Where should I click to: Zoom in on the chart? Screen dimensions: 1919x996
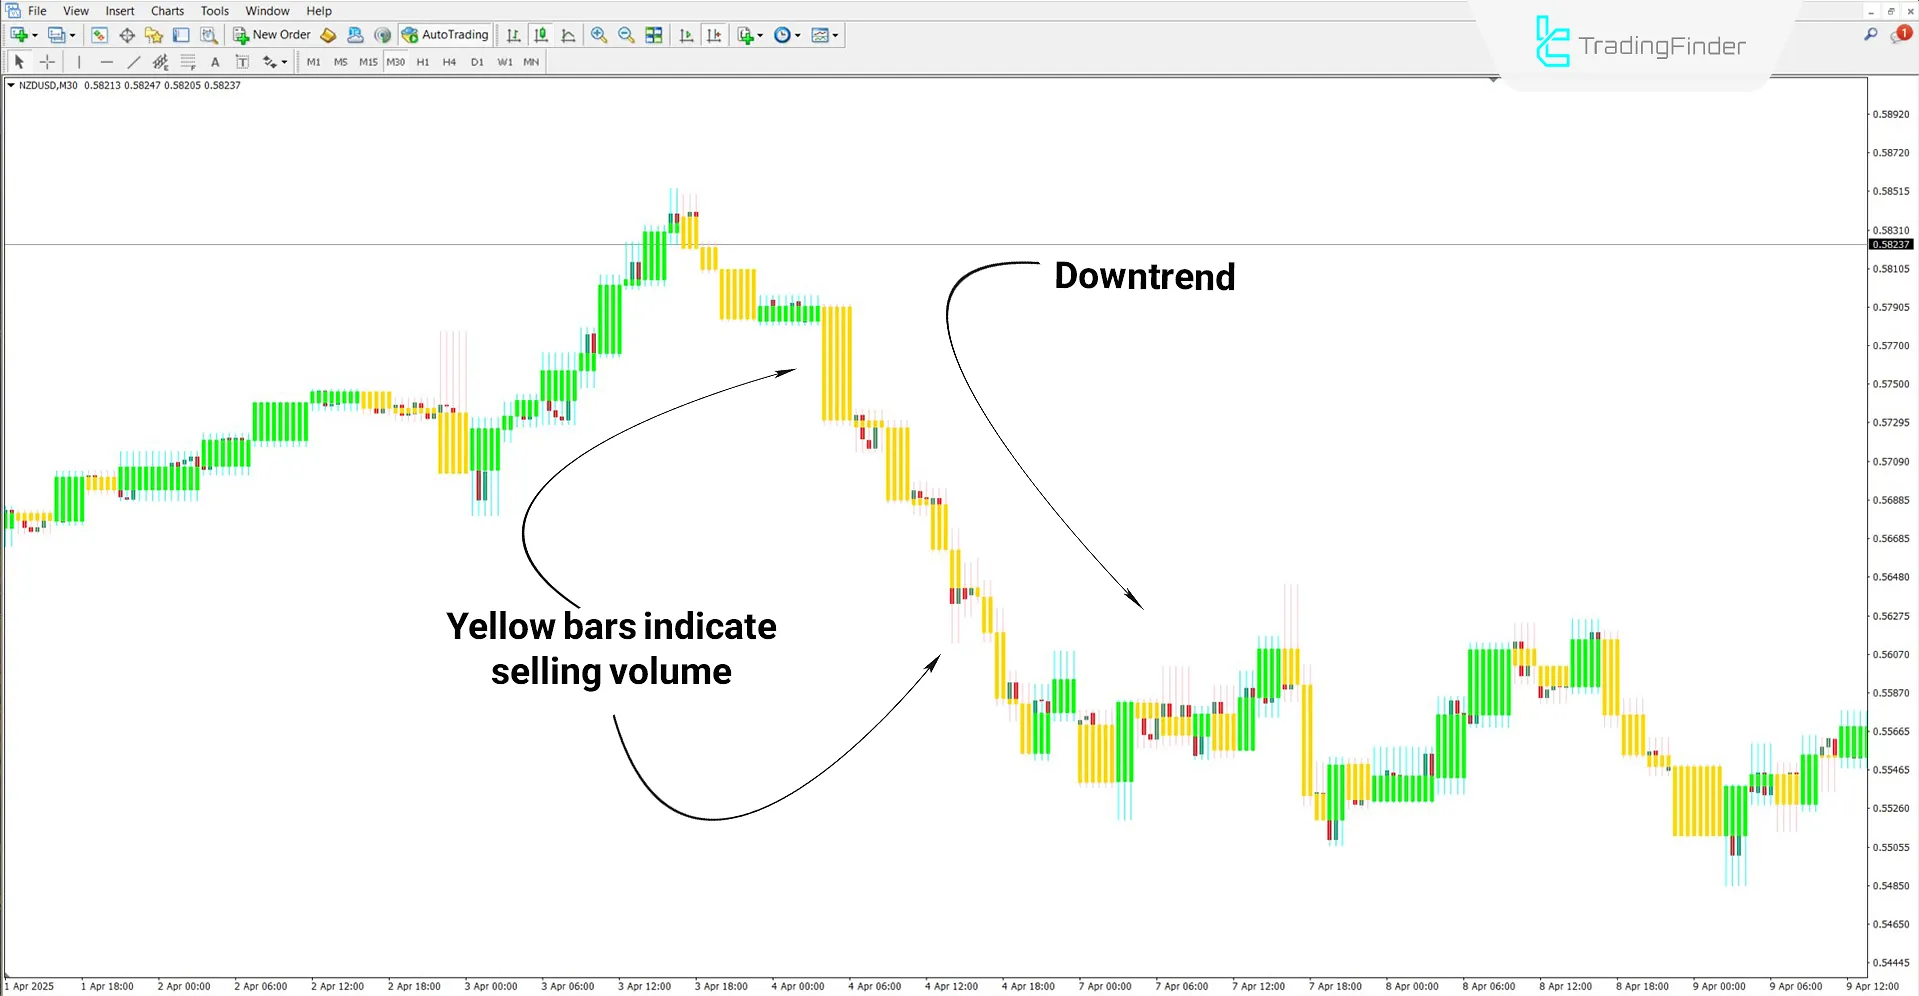[599, 35]
